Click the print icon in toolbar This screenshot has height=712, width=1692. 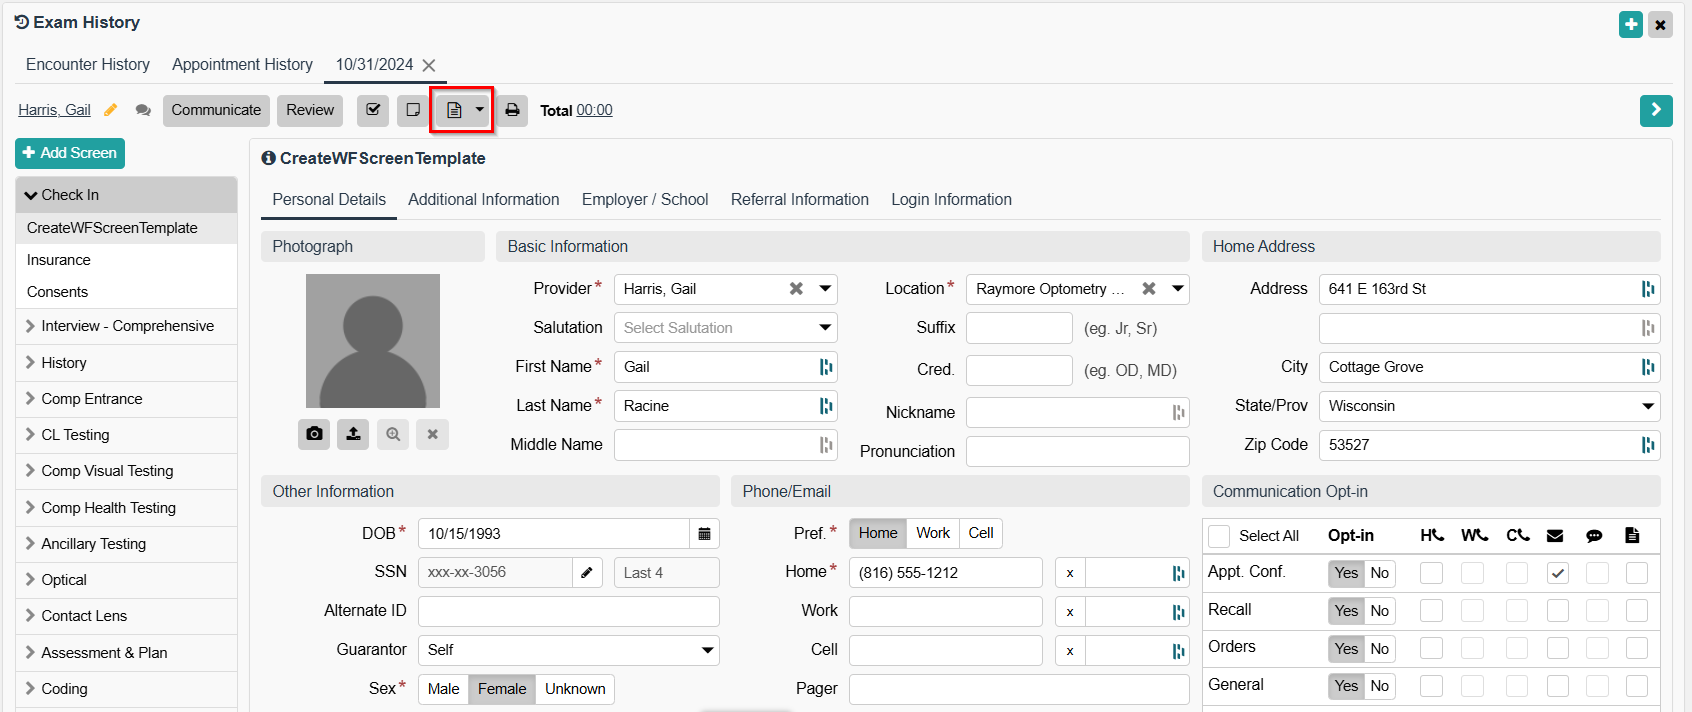(512, 110)
